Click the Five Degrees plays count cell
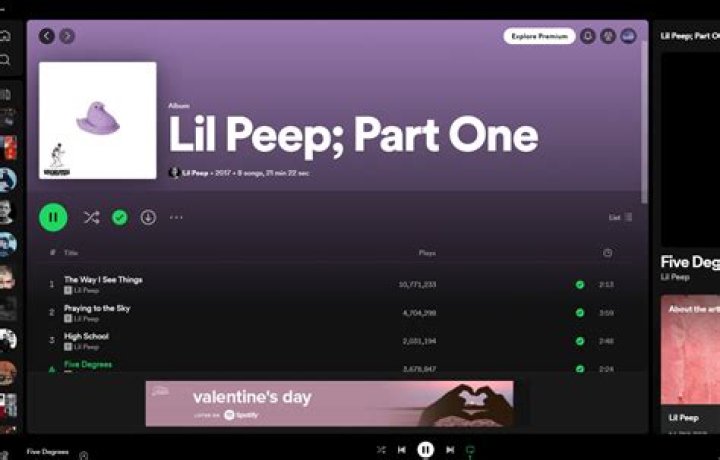 click(x=419, y=369)
